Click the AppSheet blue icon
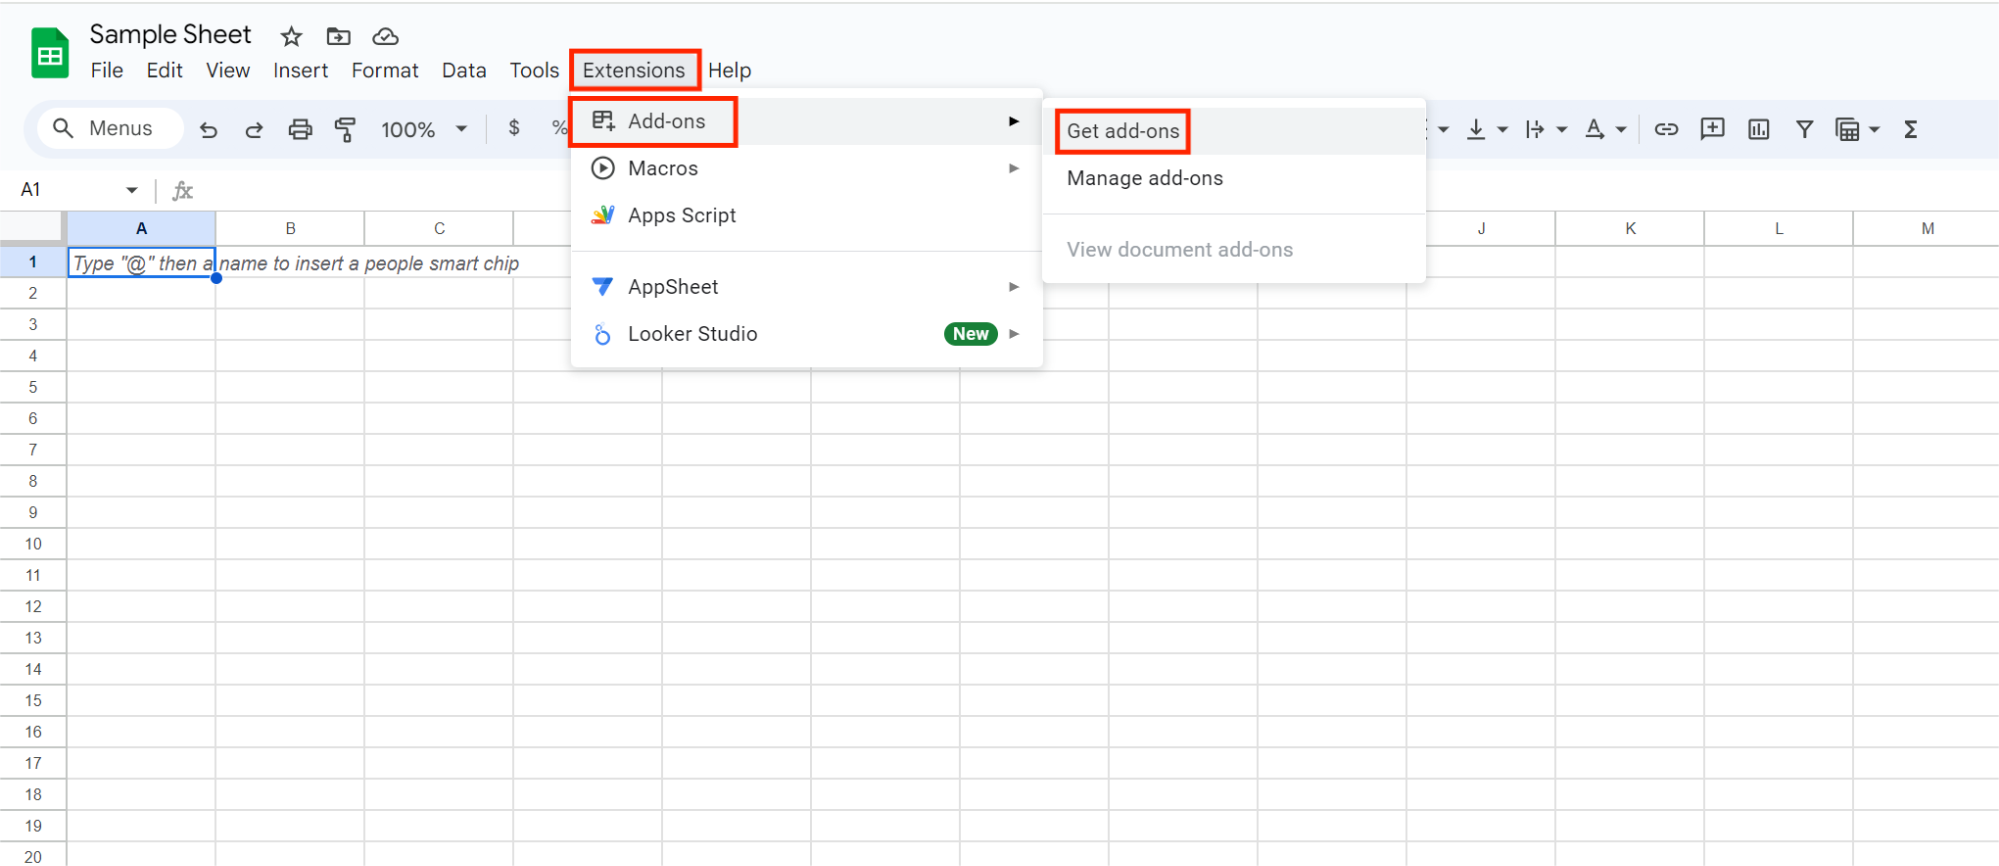1999x866 pixels. point(603,287)
